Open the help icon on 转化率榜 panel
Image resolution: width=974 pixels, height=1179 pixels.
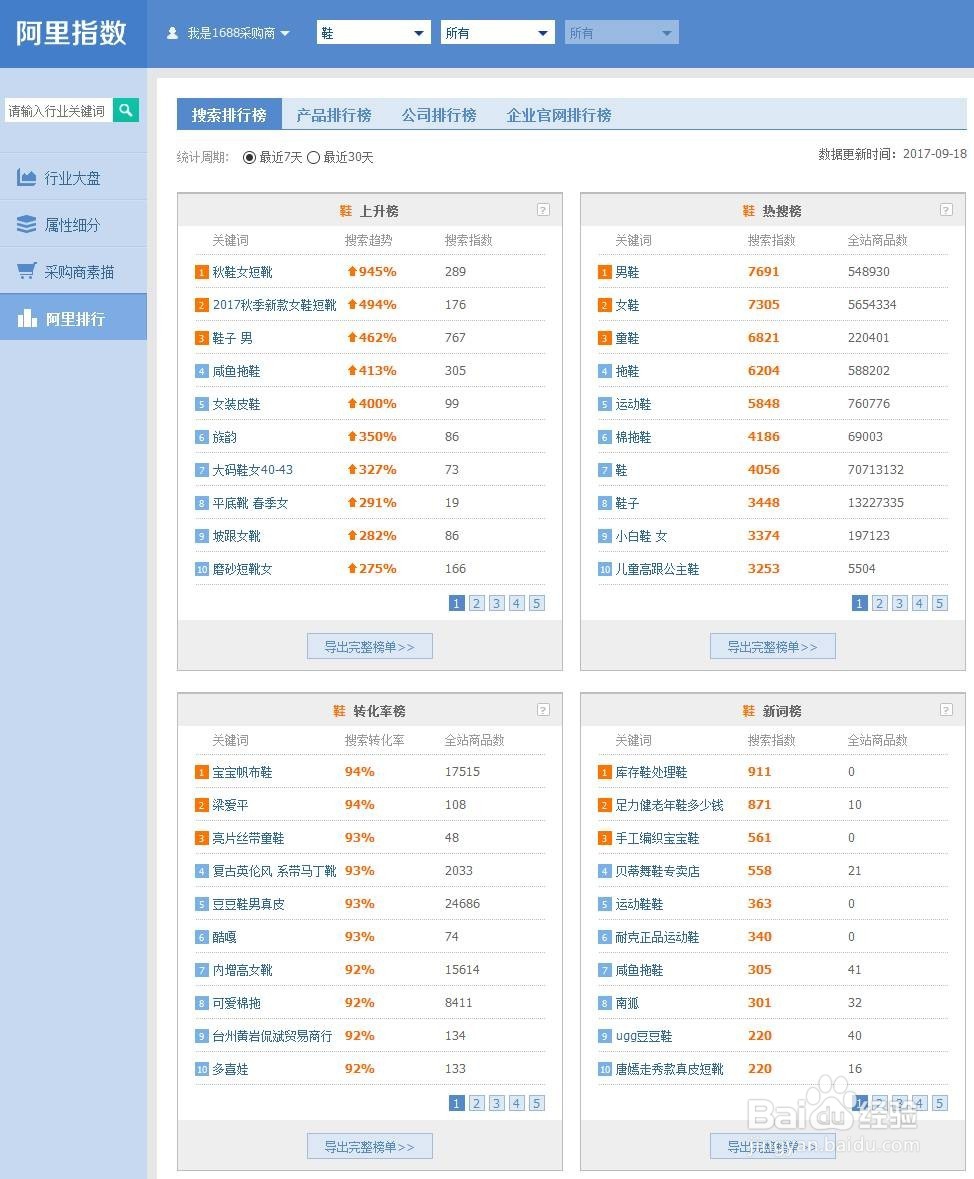pos(543,710)
